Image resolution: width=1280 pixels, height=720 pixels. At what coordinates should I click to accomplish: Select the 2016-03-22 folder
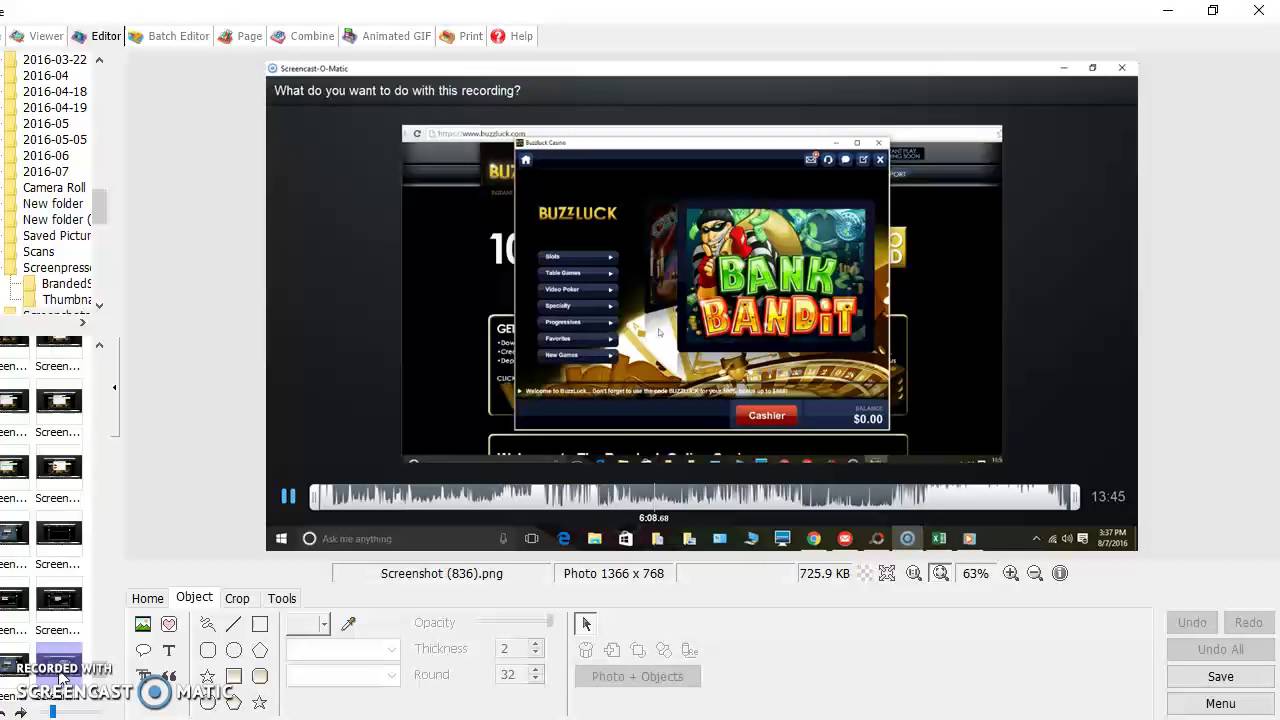(55, 60)
